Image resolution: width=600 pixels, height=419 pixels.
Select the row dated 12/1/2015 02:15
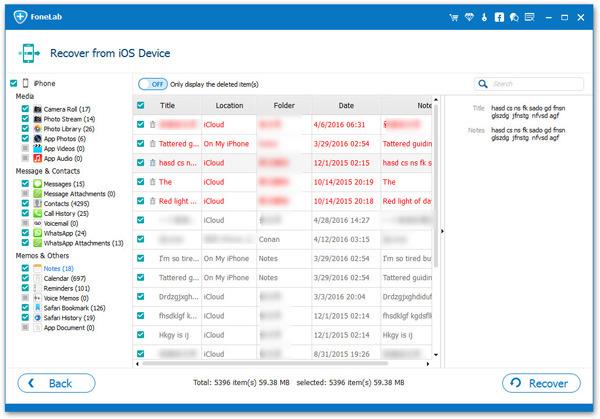tap(282, 163)
